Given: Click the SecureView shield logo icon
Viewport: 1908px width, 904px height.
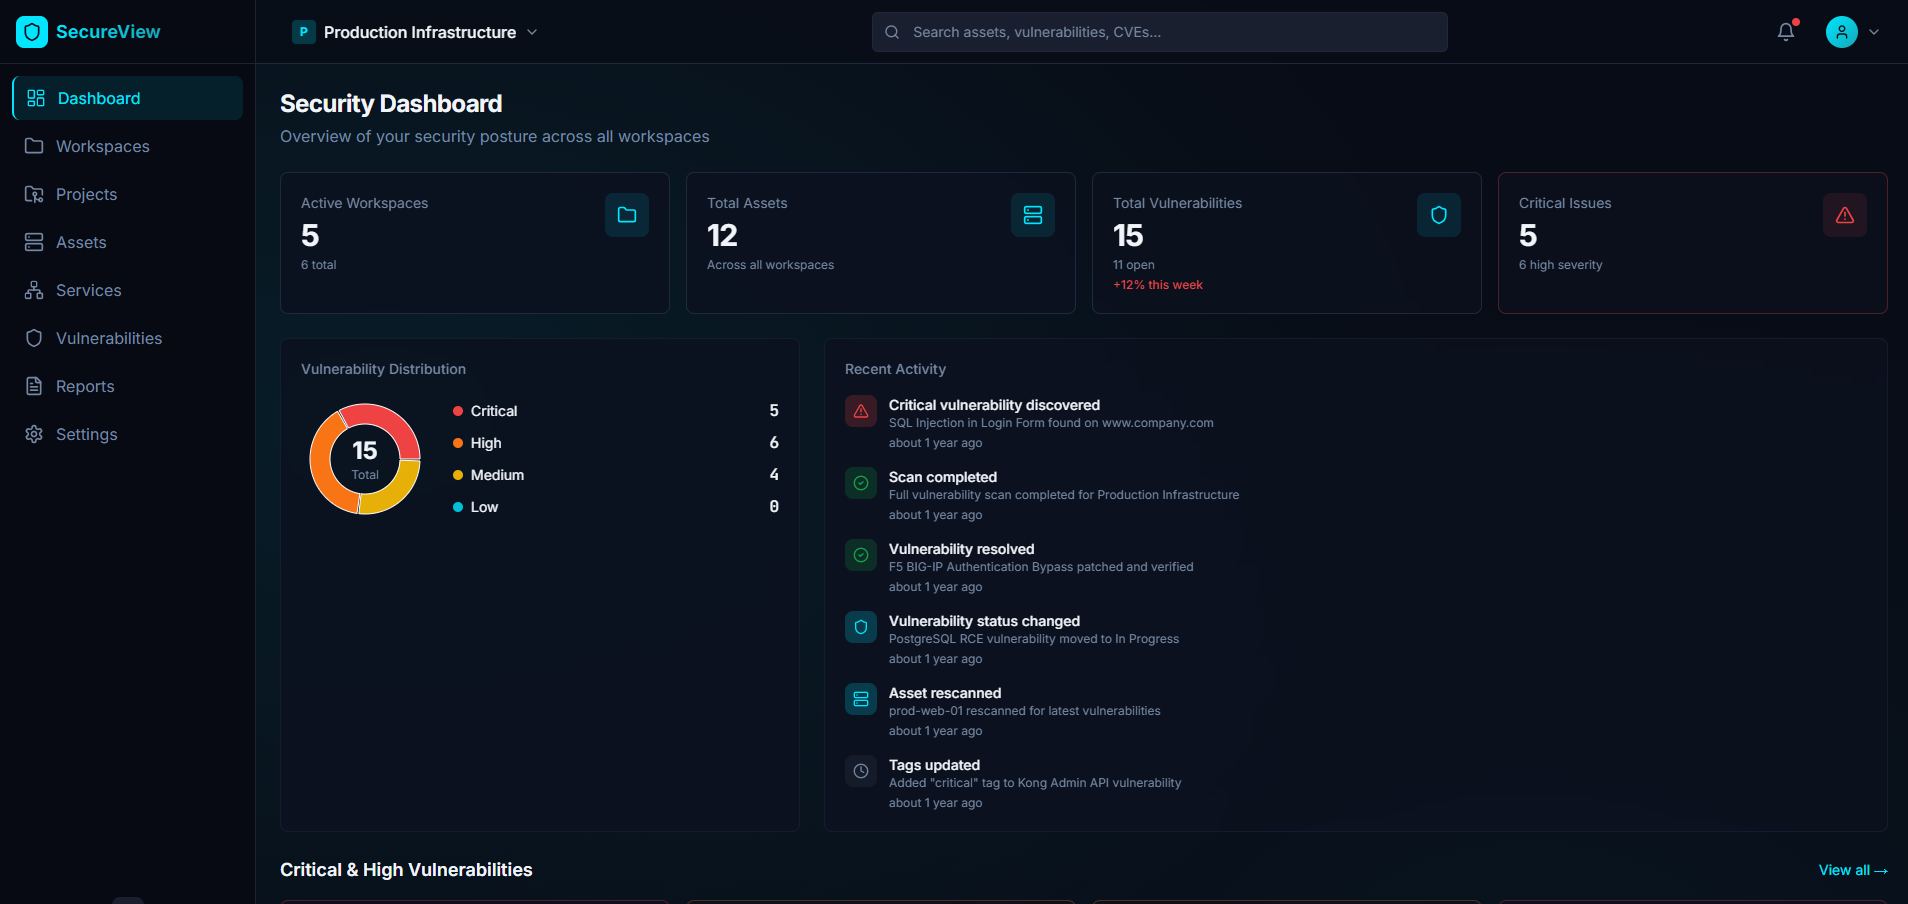Looking at the screenshot, I should tap(32, 32).
